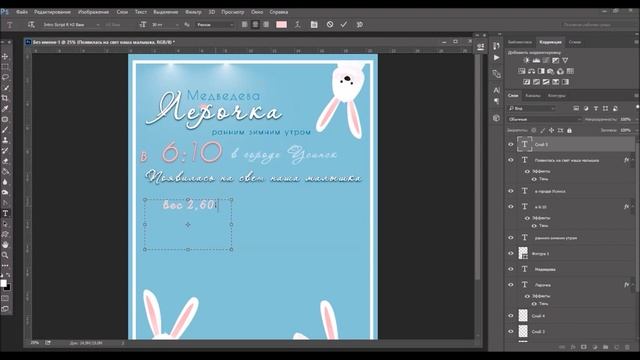Hide the 'ранним зимним утром' layer
This screenshot has height=360, width=640.
tap(511, 238)
